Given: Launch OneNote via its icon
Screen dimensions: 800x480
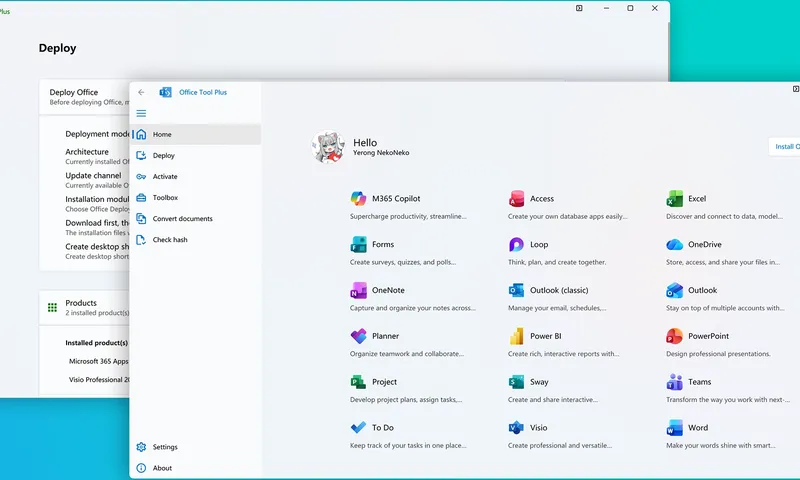Looking at the screenshot, I should click(x=358, y=290).
